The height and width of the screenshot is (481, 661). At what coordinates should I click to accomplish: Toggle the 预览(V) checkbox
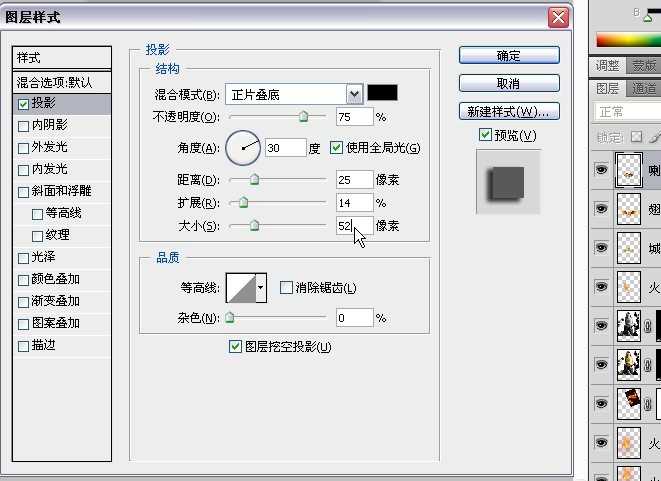pyautogui.click(x=485, y=135)
